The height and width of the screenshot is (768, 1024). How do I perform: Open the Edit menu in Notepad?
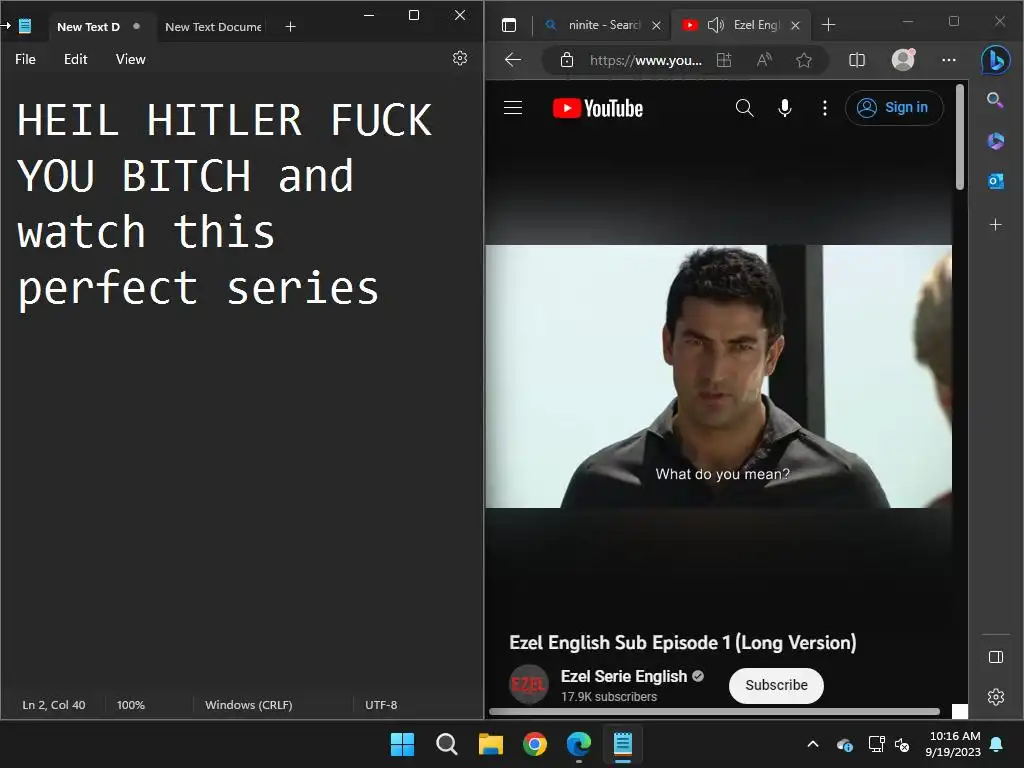pyautogui.click(x=76, y=59)
